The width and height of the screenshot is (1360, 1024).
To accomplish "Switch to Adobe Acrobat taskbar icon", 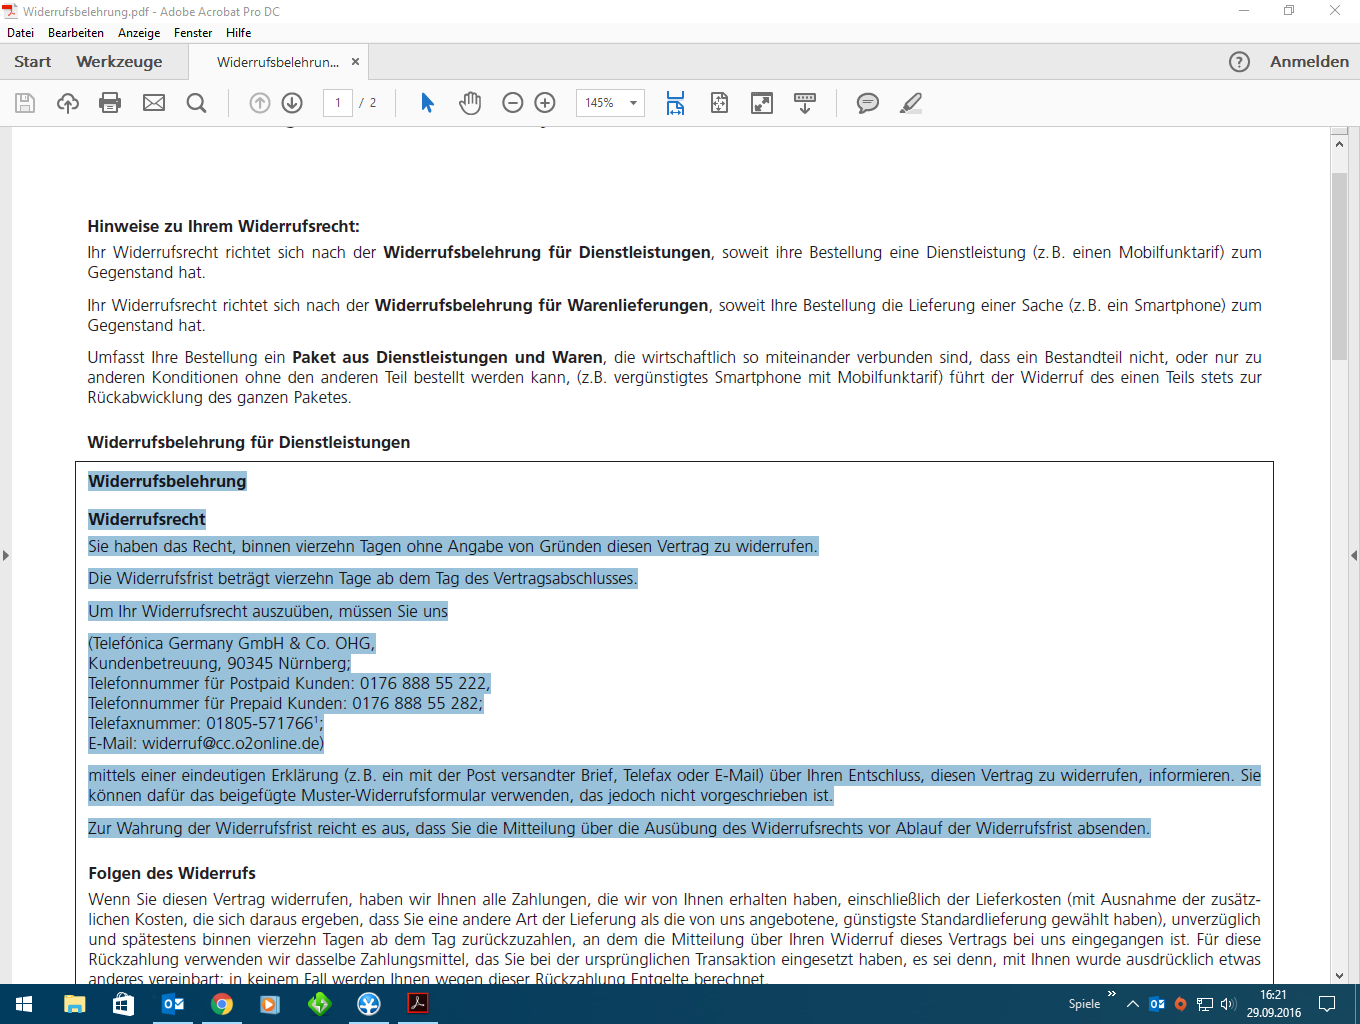I will coord(418,1004).
